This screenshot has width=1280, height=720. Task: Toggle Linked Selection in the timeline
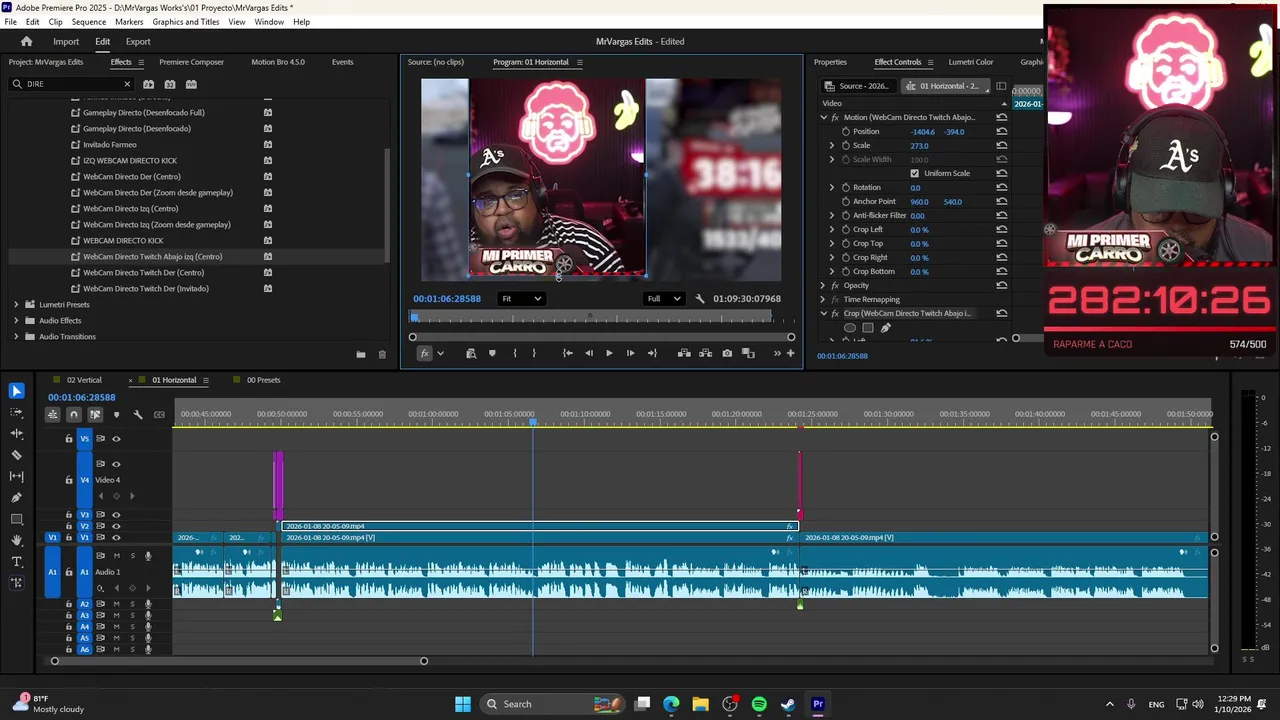click(x=95, y=414)
